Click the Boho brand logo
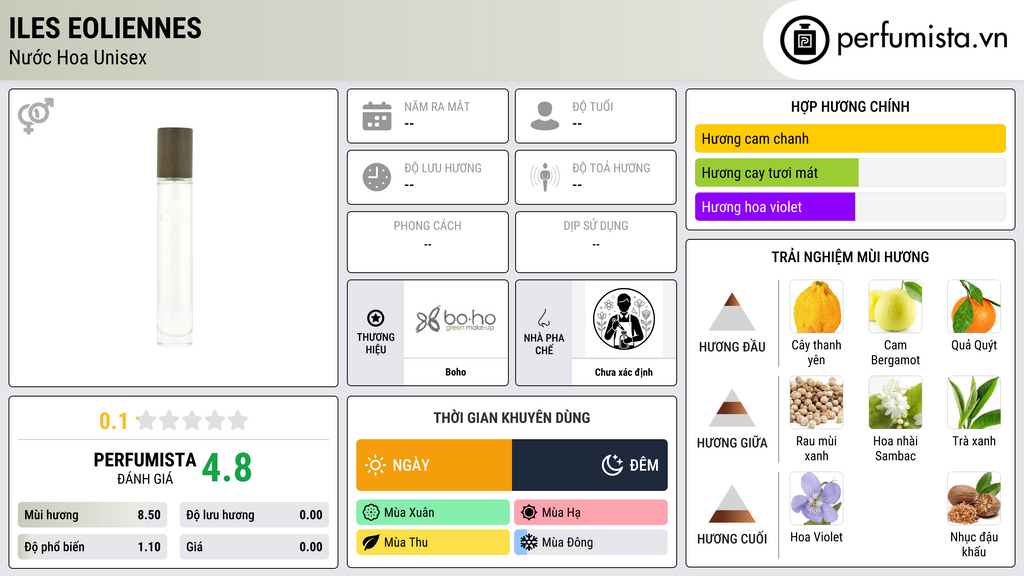 pyautogui.click(x=456, y=319)
